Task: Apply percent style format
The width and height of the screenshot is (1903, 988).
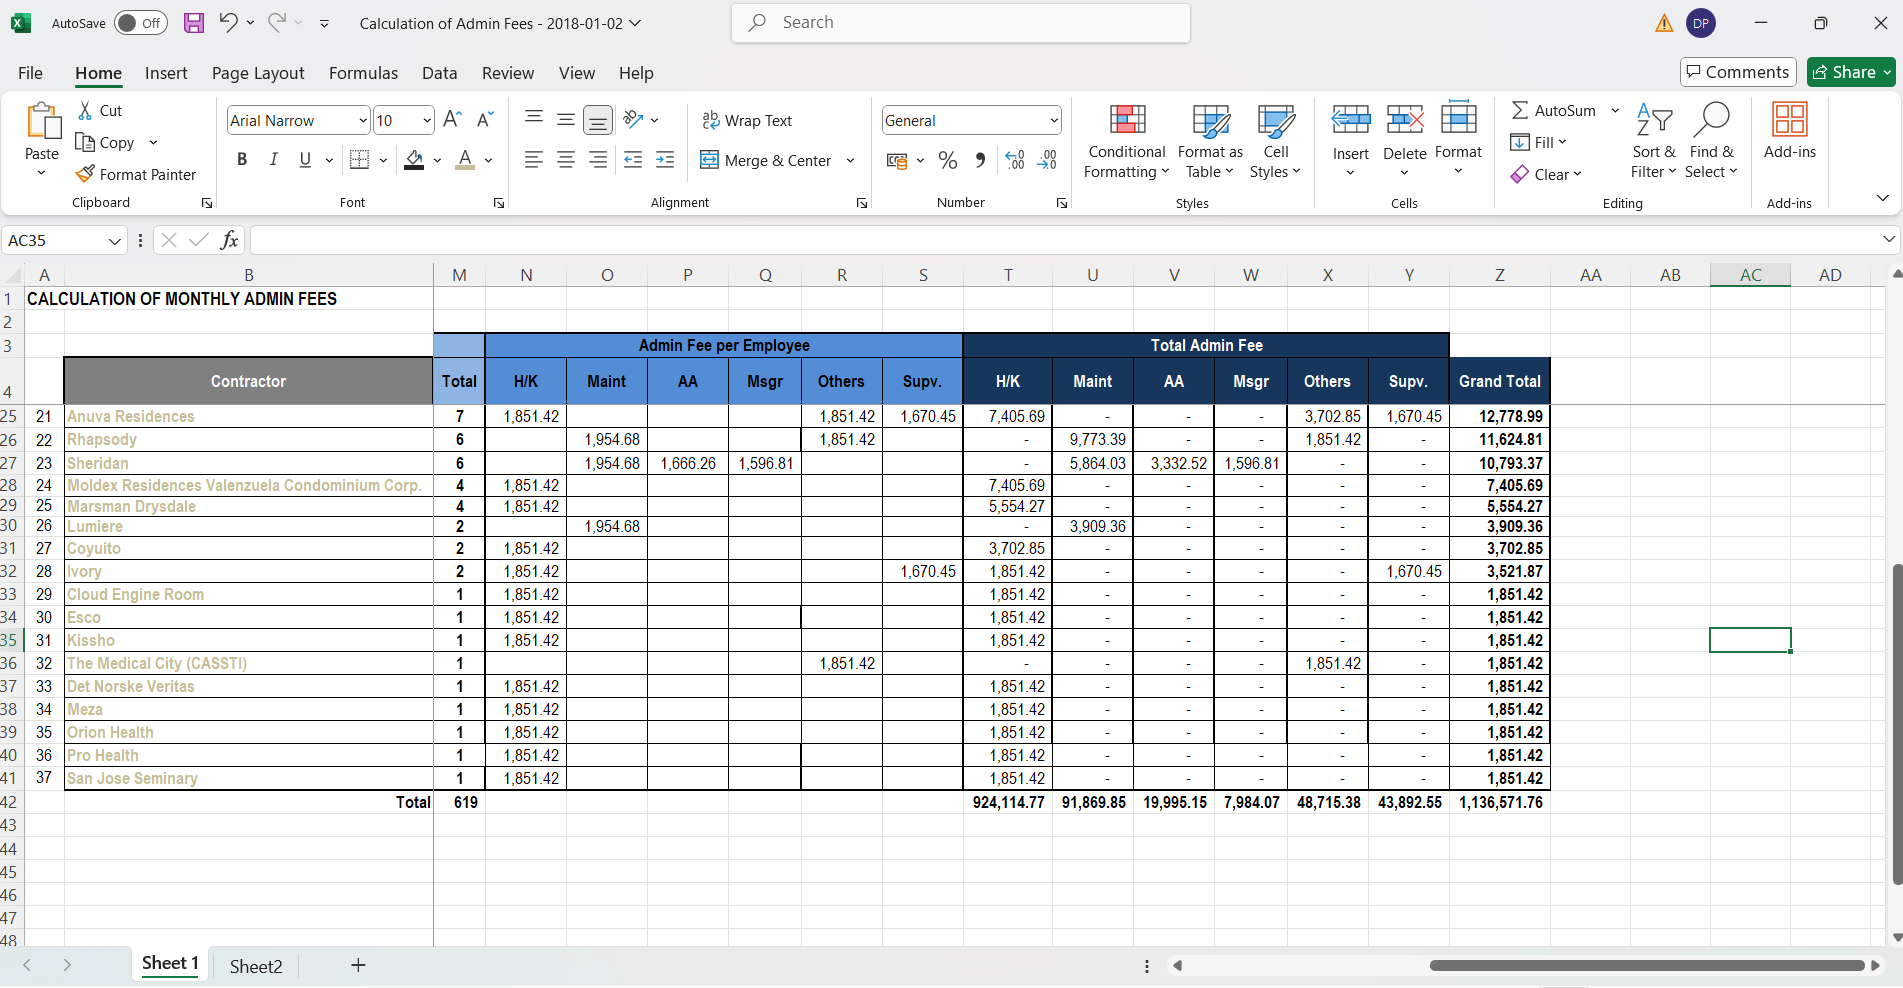Action: (x=948, y=160)
